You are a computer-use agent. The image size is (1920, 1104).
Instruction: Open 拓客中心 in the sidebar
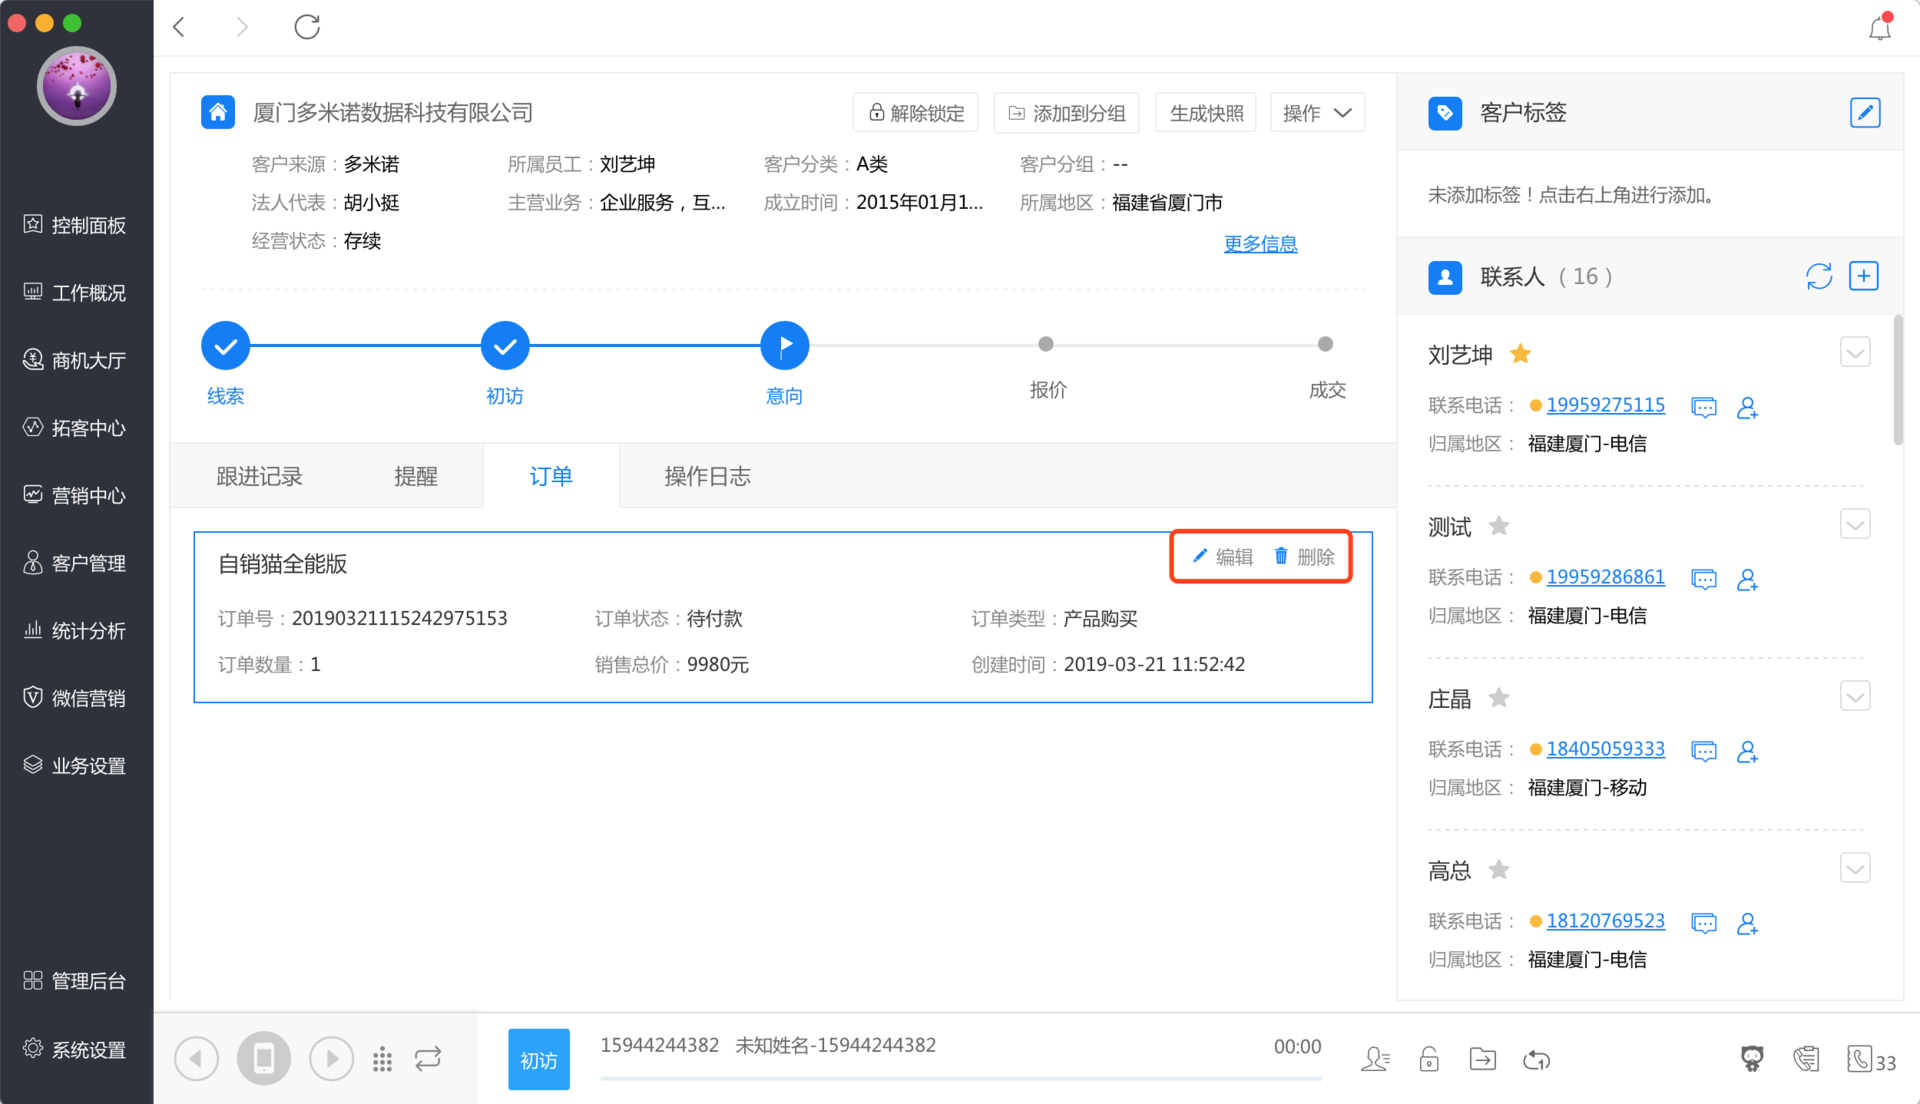76,428
